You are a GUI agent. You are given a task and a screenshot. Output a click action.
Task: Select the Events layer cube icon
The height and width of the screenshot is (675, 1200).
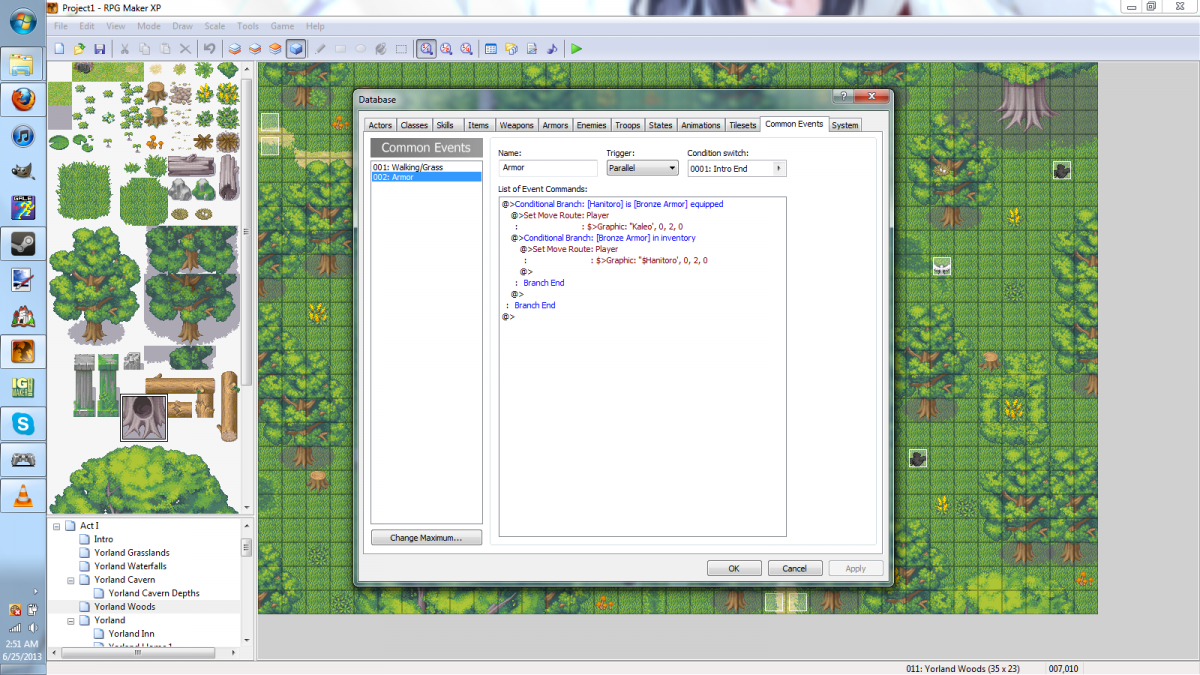(296, 48)
